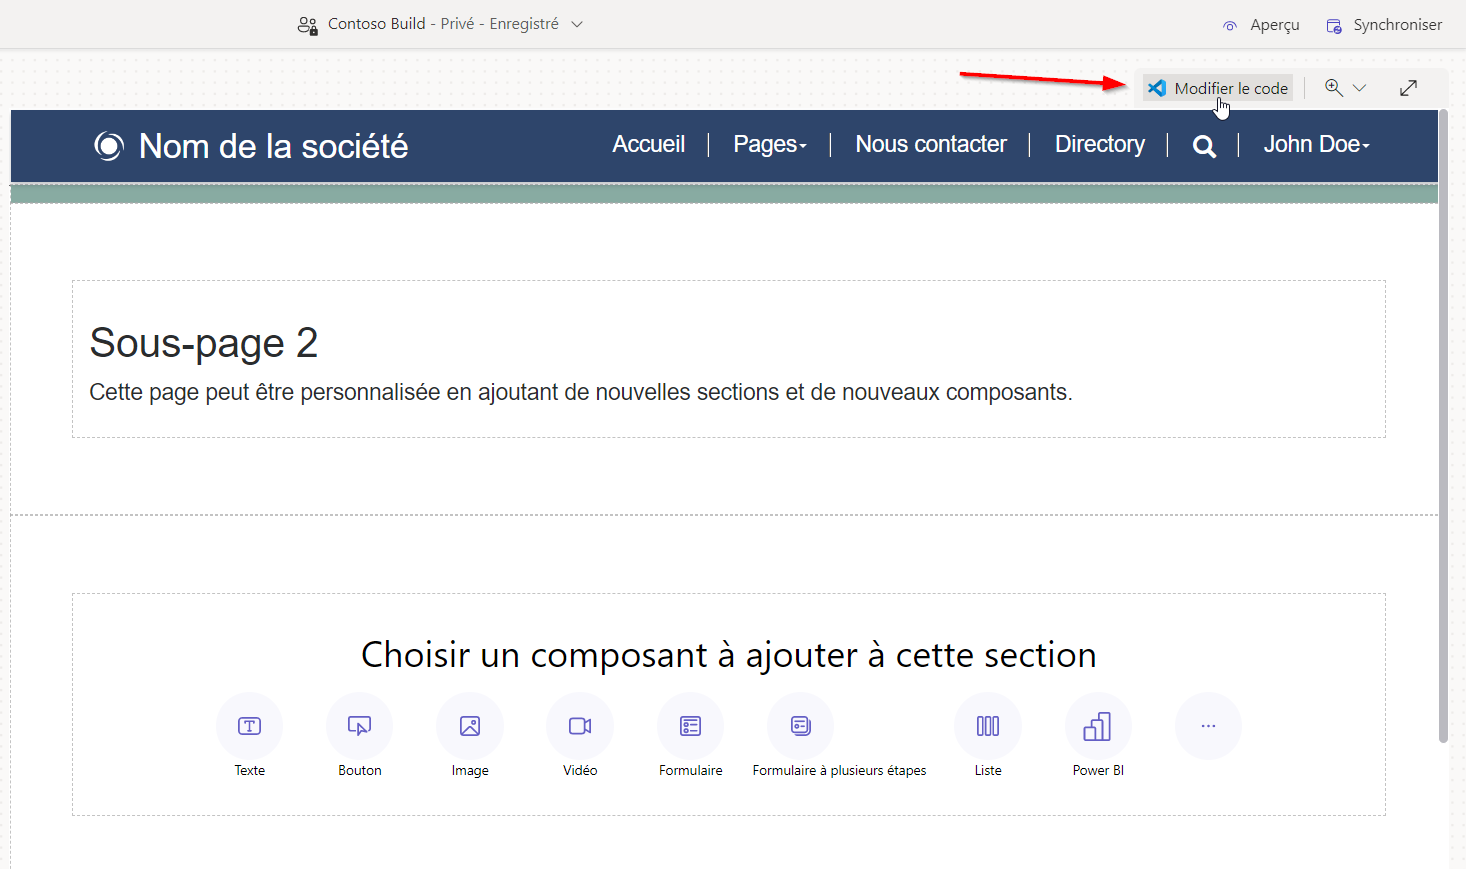Viewport: 1466px width, 869px height.
Task: Select the paragraph starting with Cette page peut être
Action: [581, 392]
